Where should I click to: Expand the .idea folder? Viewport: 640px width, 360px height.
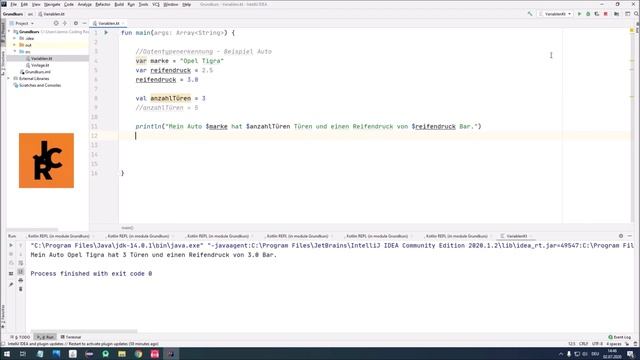click(x=15, y=38)
